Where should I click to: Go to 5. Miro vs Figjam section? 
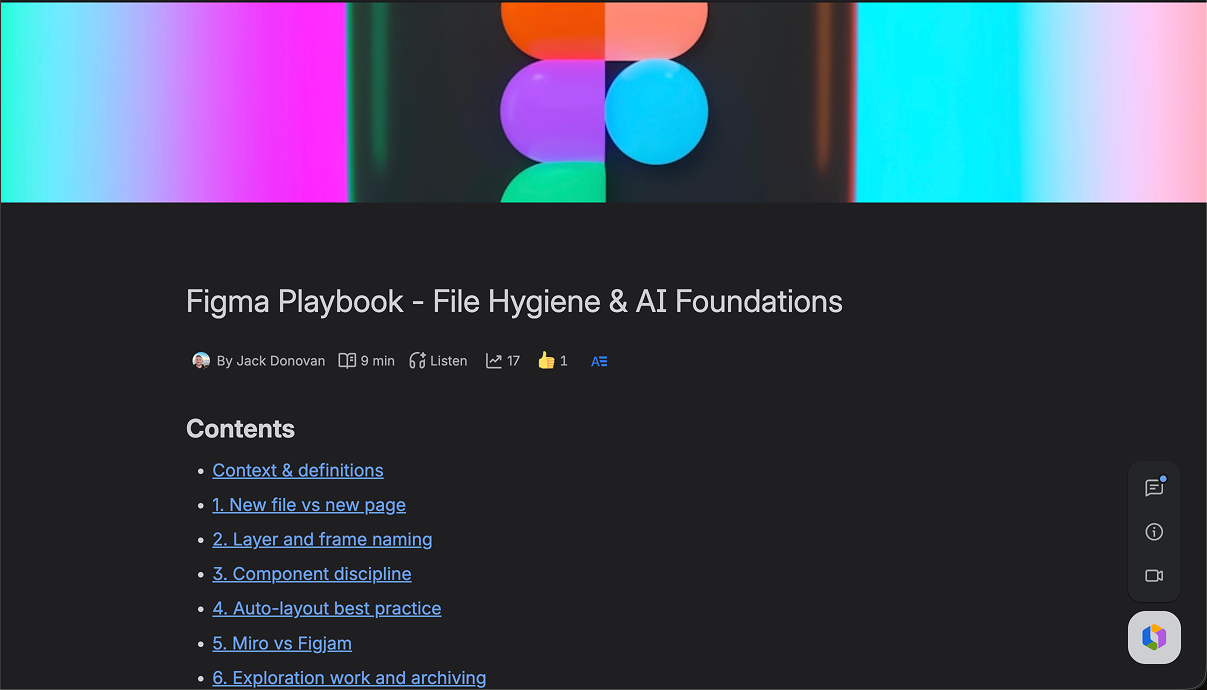(x=282, y=643)
